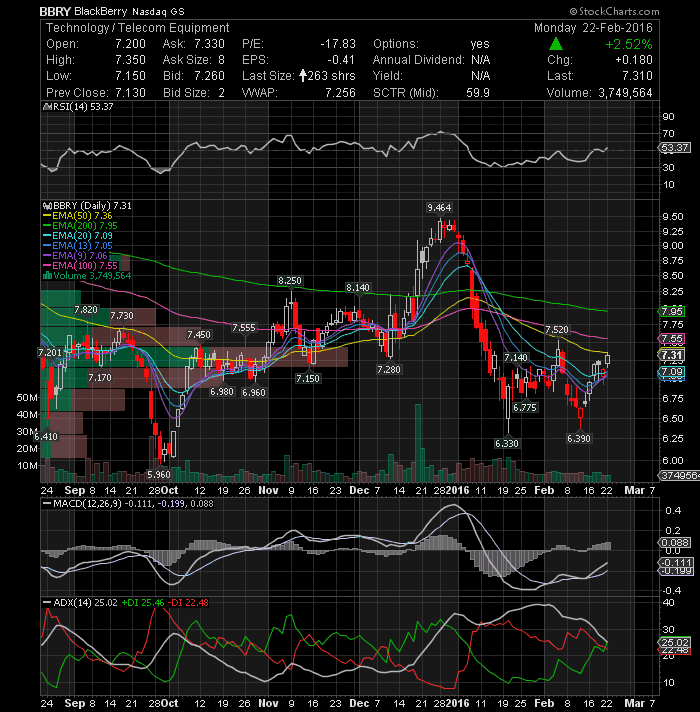Click the 7.820 price annotation
The image size is (700, 712).
point(86,310)
